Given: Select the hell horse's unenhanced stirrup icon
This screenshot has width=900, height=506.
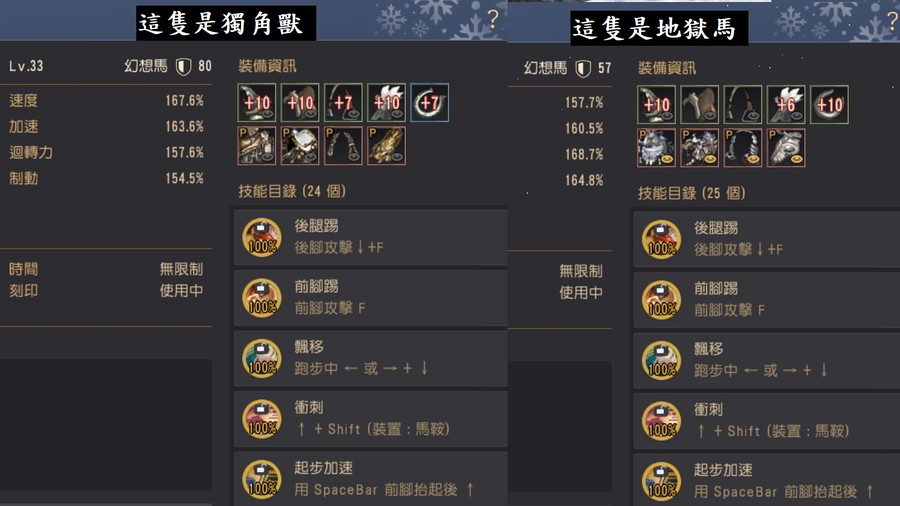Looking at the screenshot, I should (743, 104).
